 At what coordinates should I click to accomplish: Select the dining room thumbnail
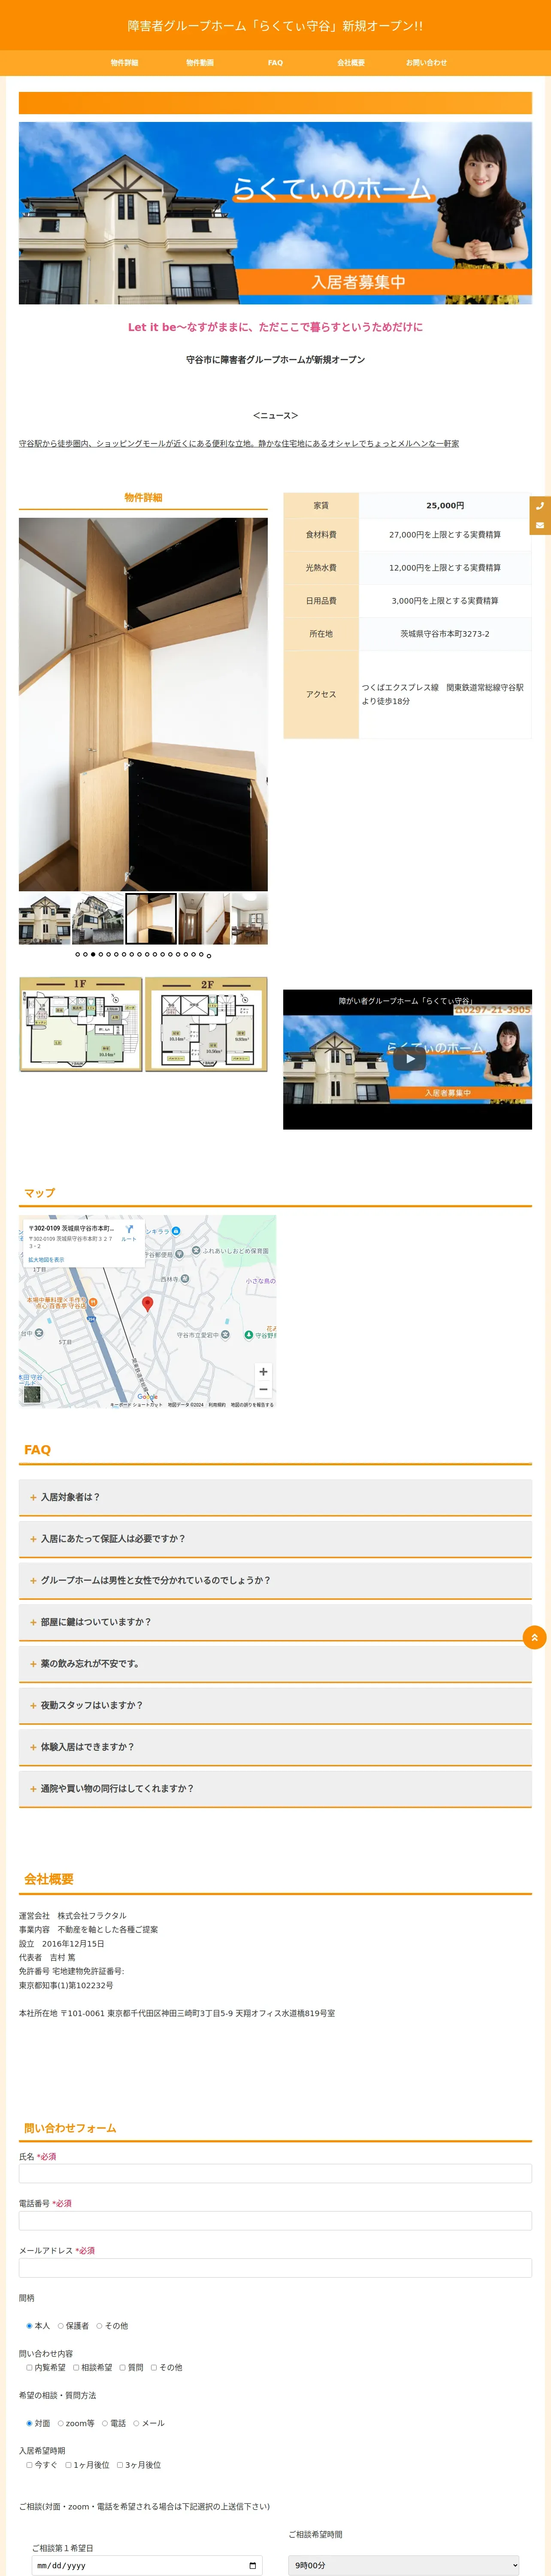pos(250,919)
